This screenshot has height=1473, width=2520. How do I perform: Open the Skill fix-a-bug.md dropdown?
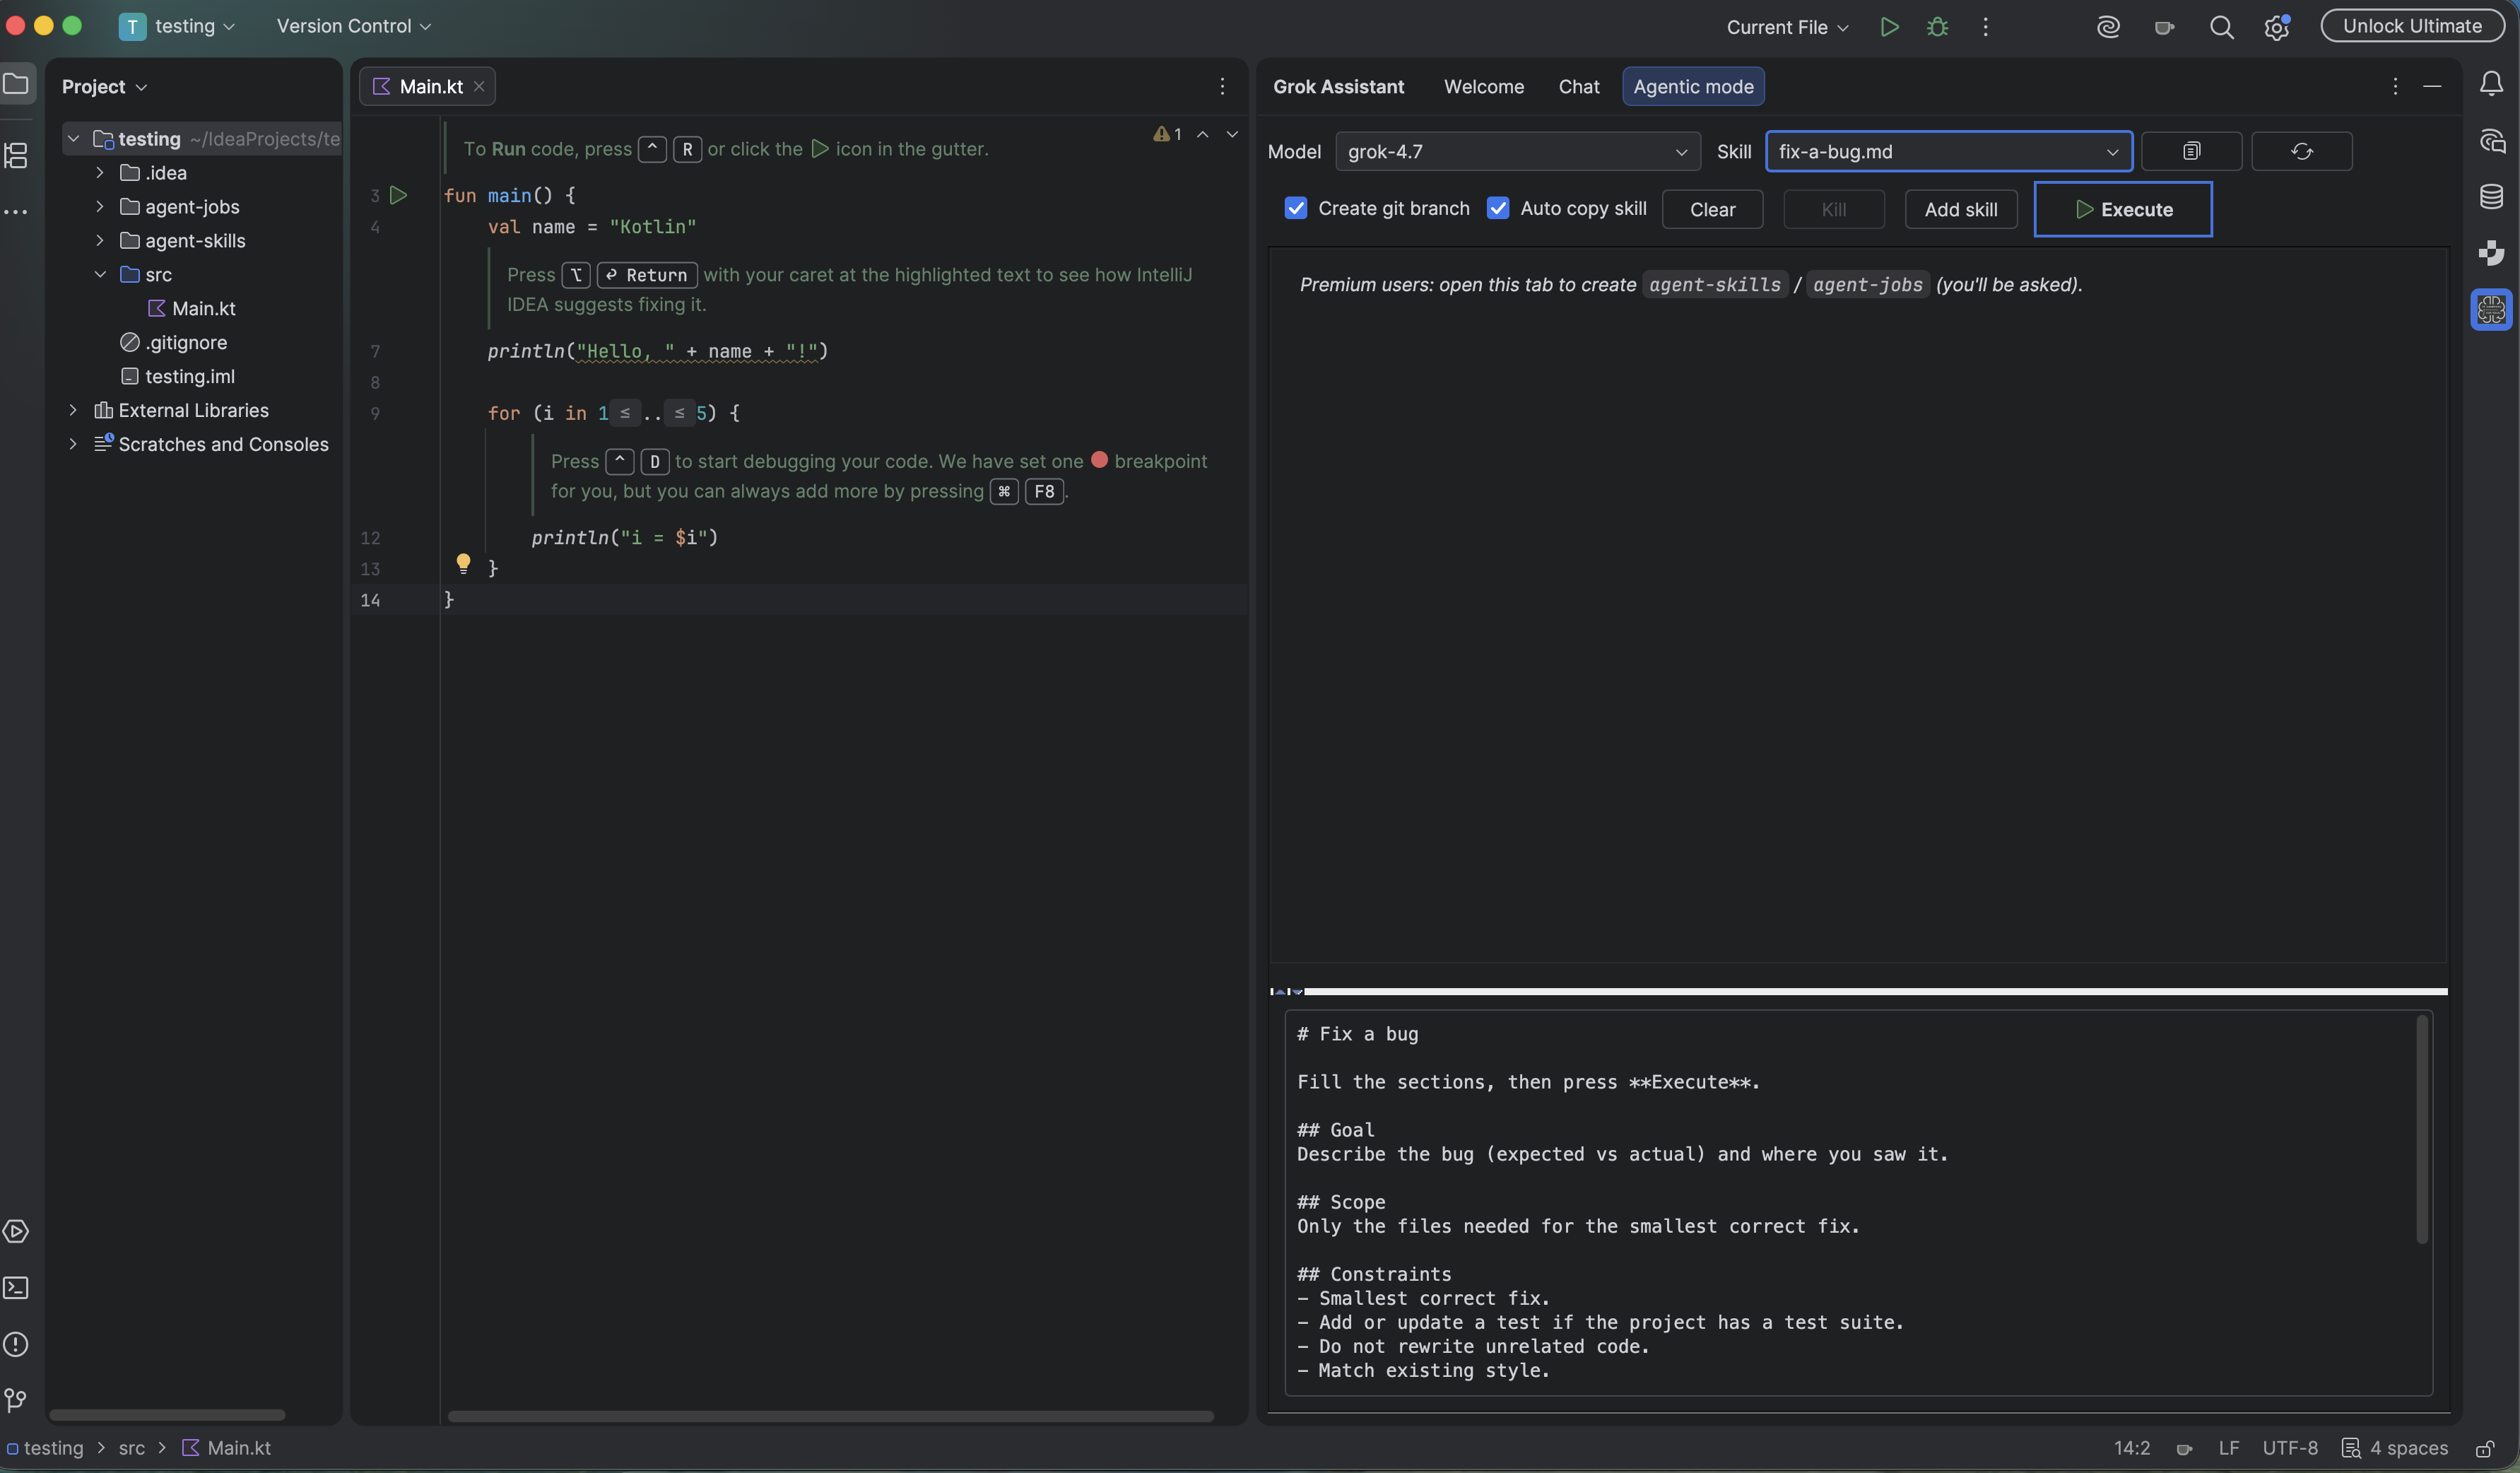[1949, 151]
